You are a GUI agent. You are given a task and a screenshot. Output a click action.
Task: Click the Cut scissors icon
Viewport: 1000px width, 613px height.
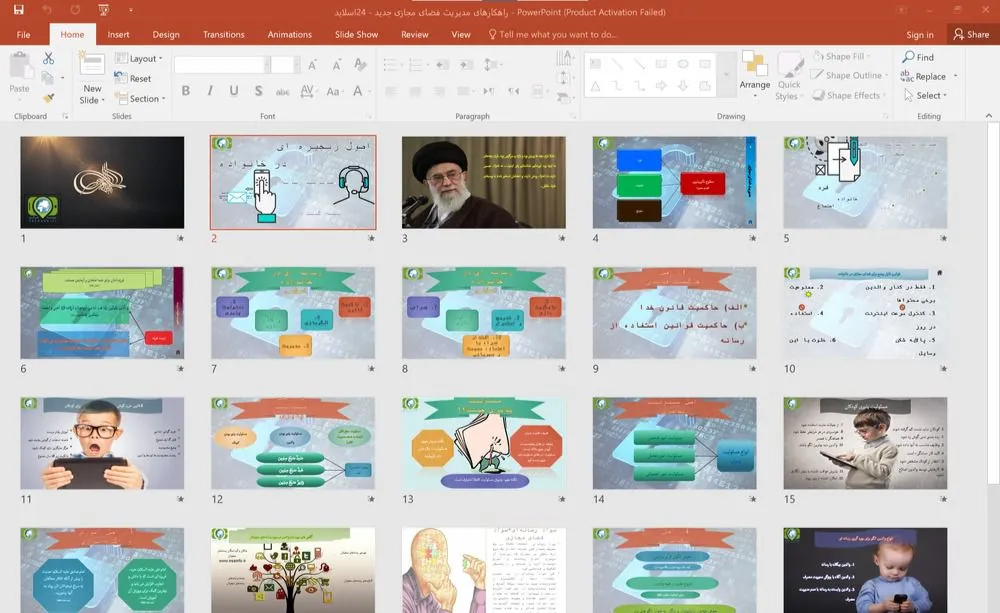[48, 59]
